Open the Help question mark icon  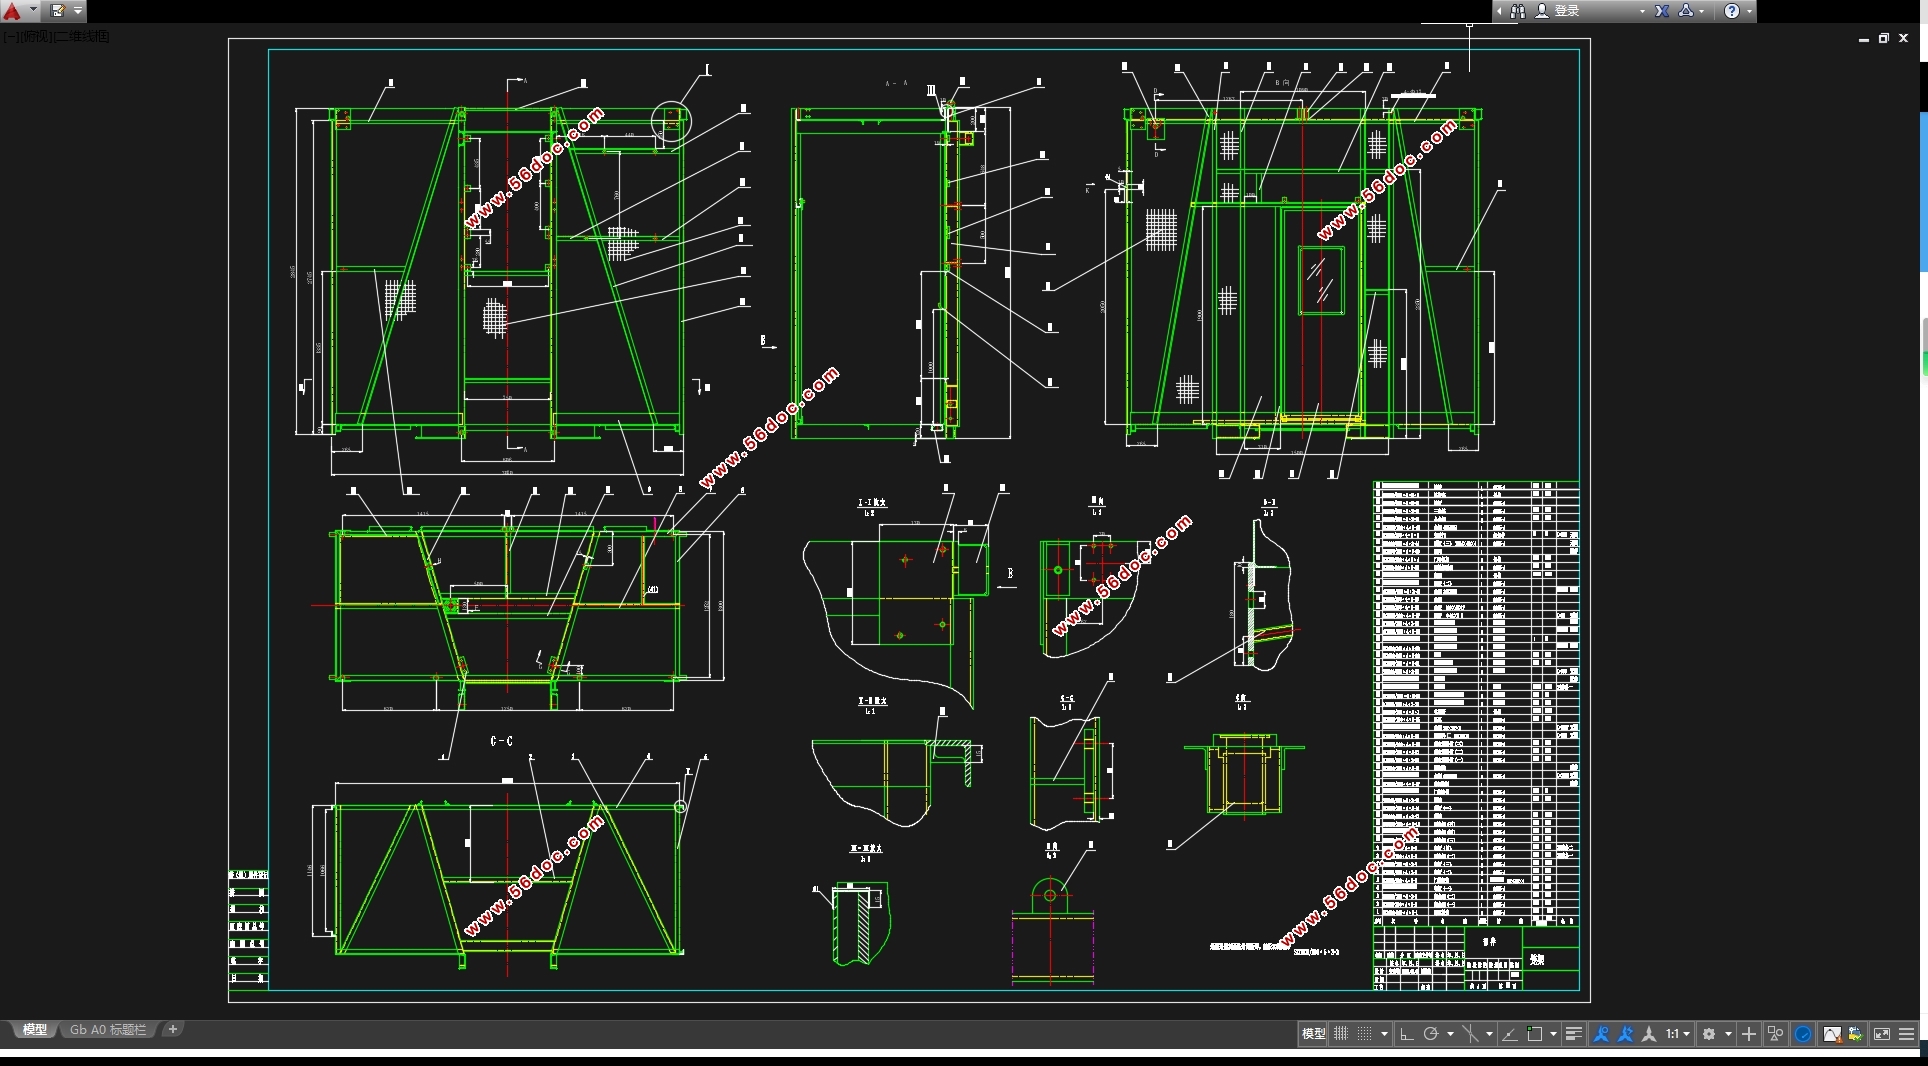tap(1732, 11)
